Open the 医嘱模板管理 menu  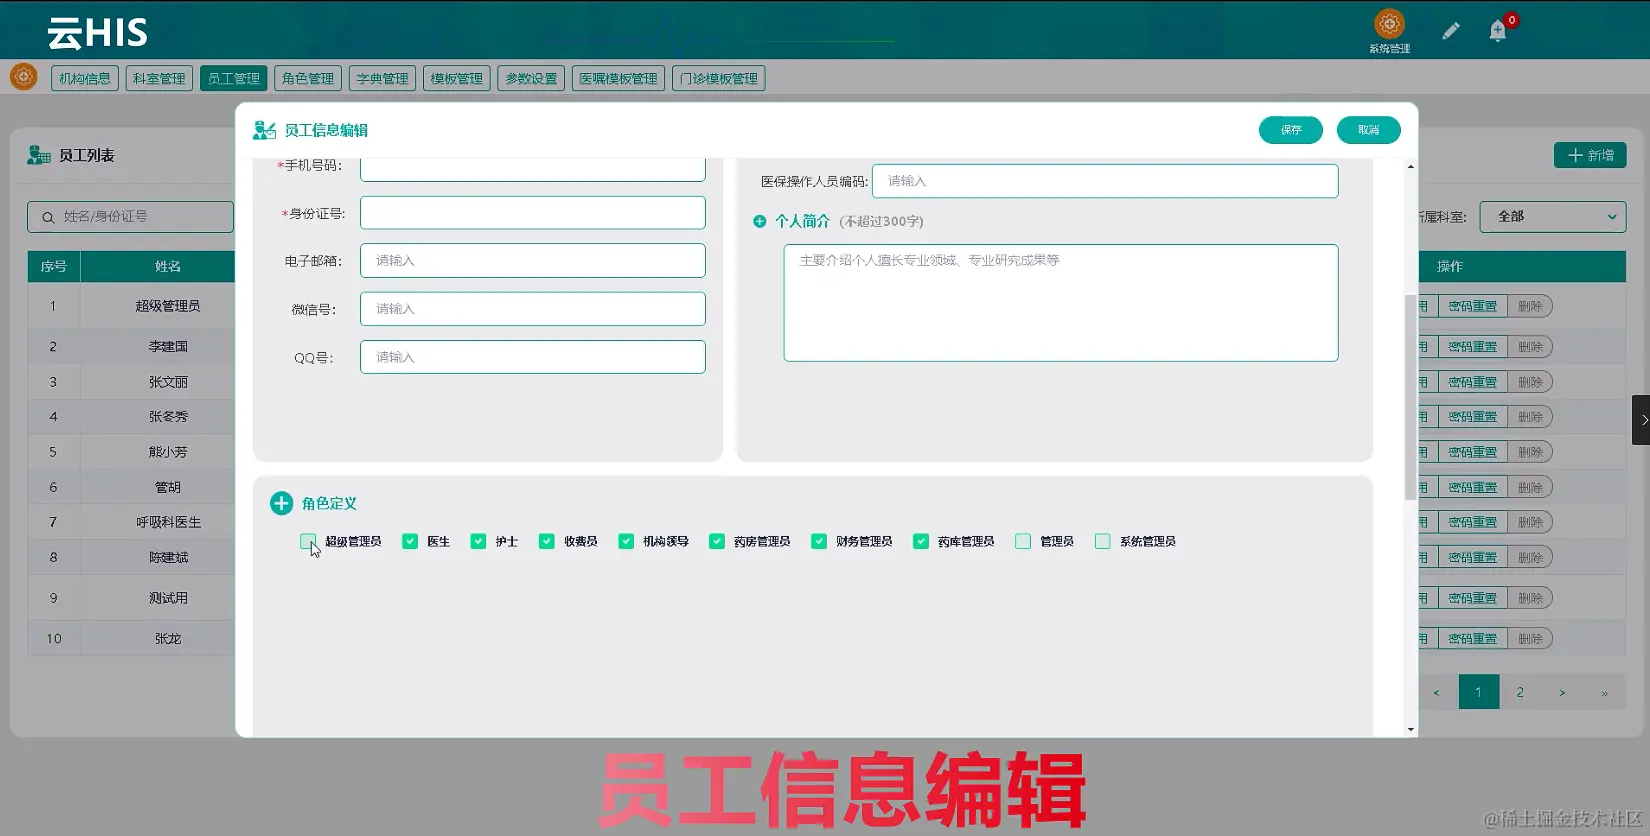coord(618,78)
